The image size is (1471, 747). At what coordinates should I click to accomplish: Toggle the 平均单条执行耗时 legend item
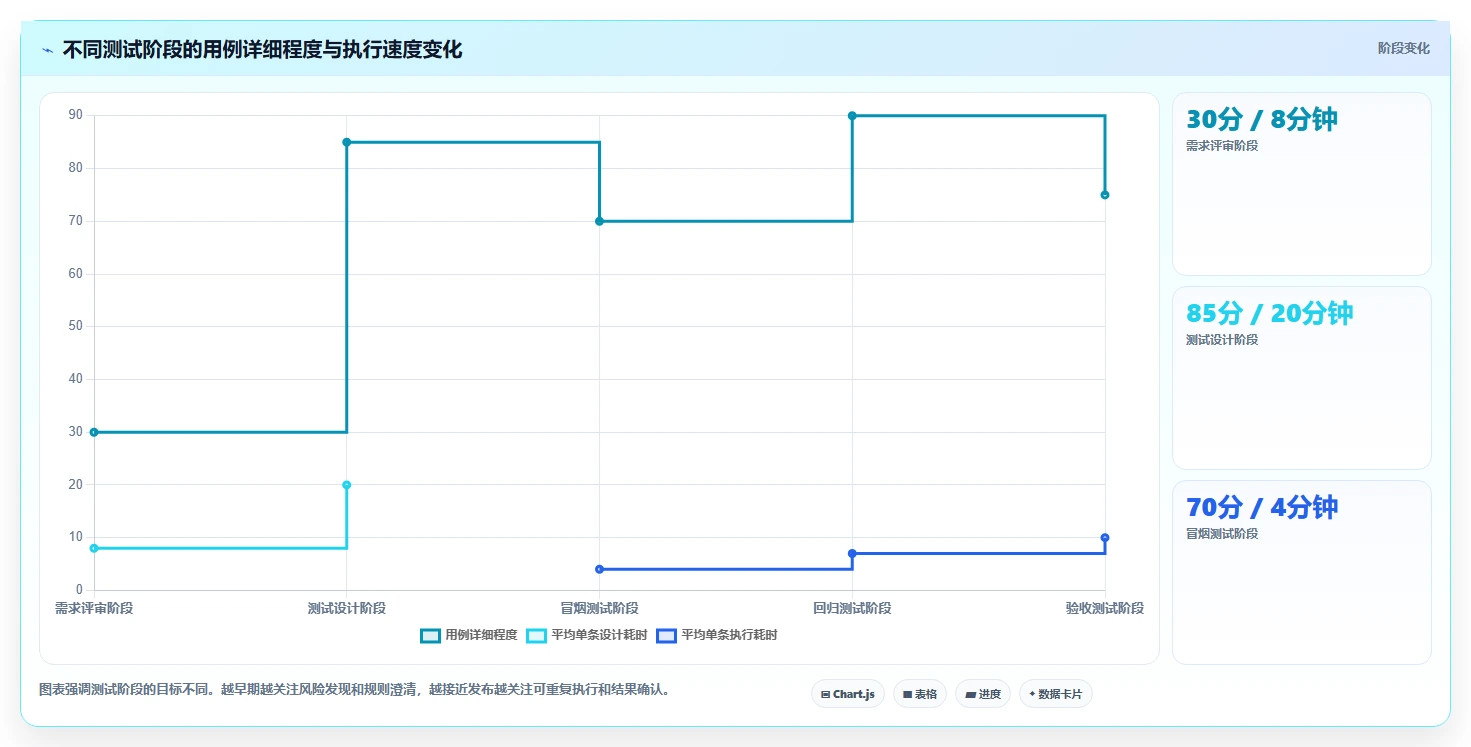(716, 635)
